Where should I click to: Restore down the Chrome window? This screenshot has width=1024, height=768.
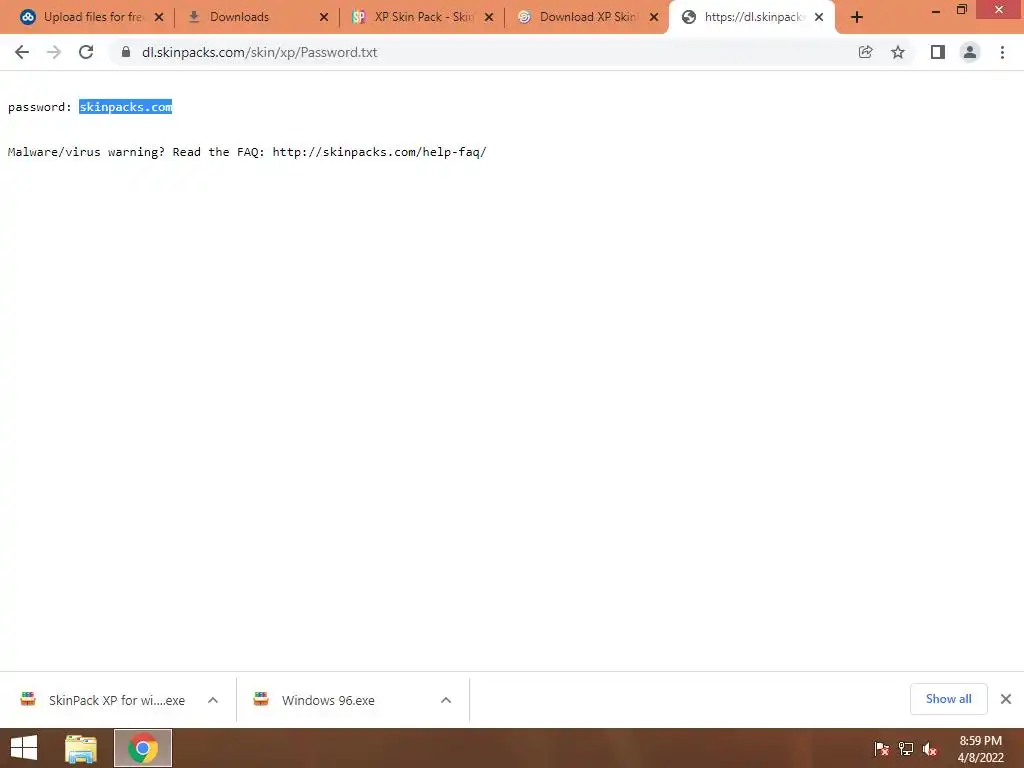pyautogui.click(x=962, y=10)
